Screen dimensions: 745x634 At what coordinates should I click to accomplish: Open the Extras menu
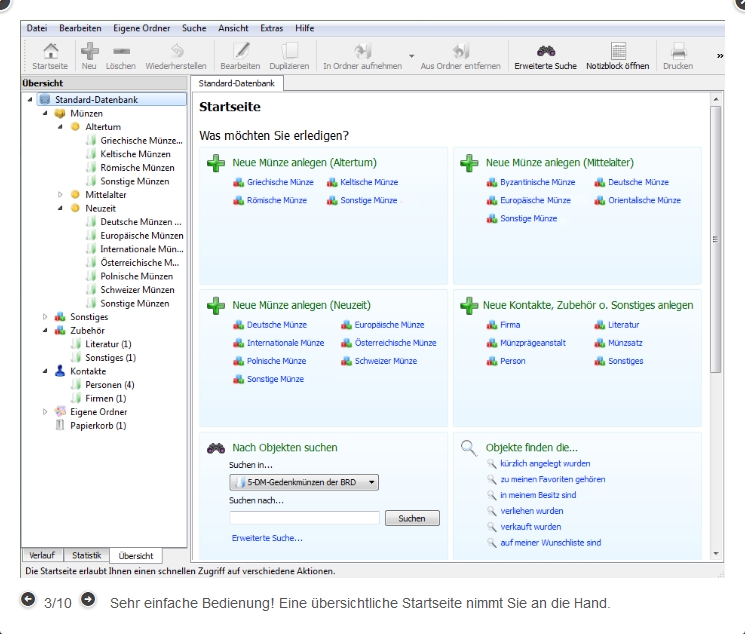click(271, 28)
